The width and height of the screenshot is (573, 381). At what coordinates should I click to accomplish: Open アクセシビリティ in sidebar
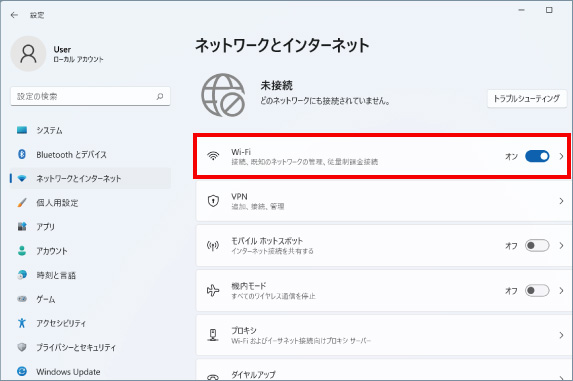click(91, 323)
